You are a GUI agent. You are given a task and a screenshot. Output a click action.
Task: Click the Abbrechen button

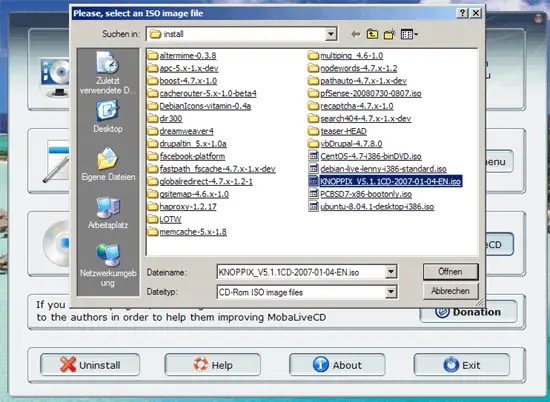tap(450, 291)
